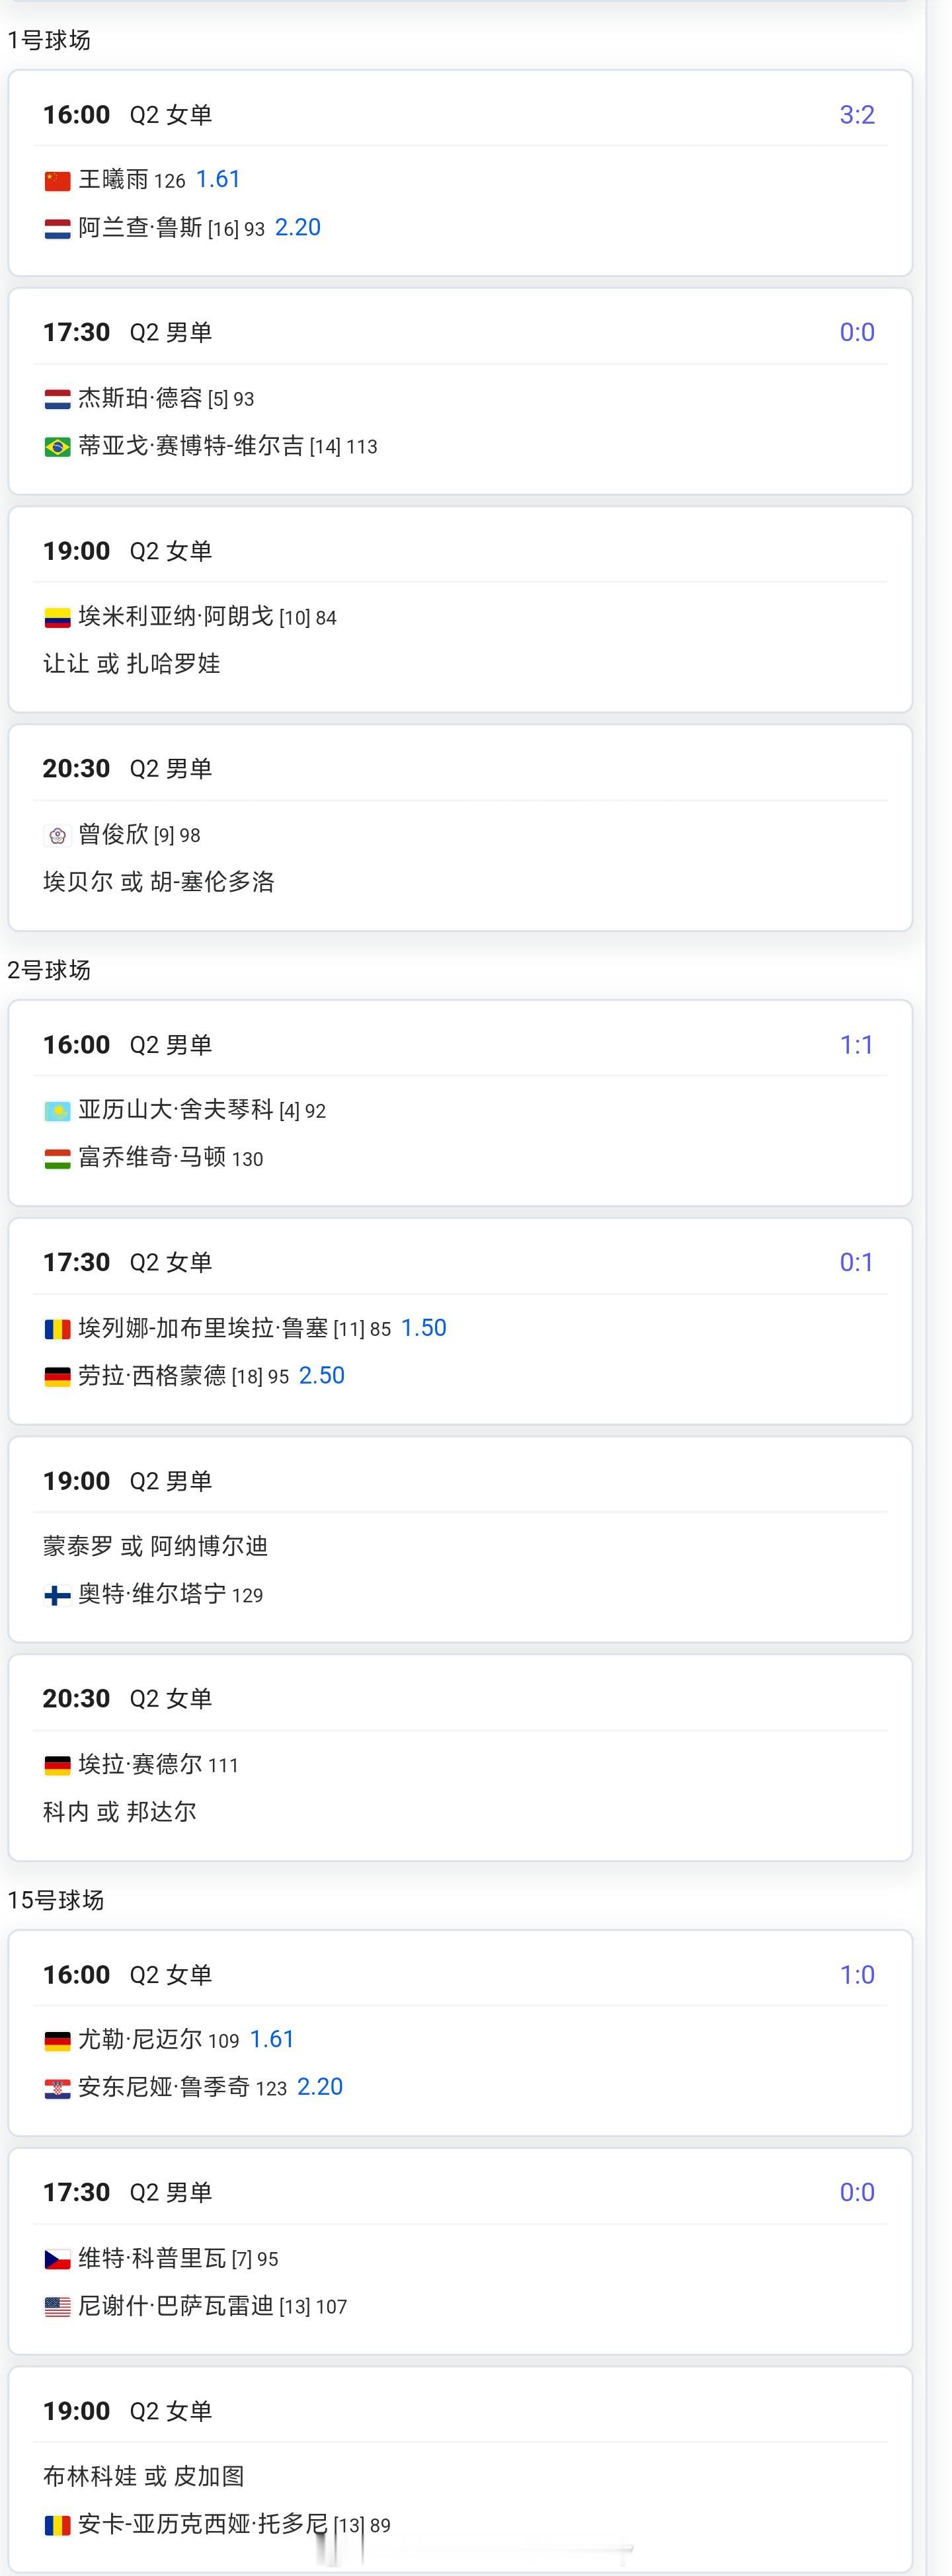Click the Finland flag beside 奥特·维尔塔宁
The image size is (952, 2576).
point(57,1596)
